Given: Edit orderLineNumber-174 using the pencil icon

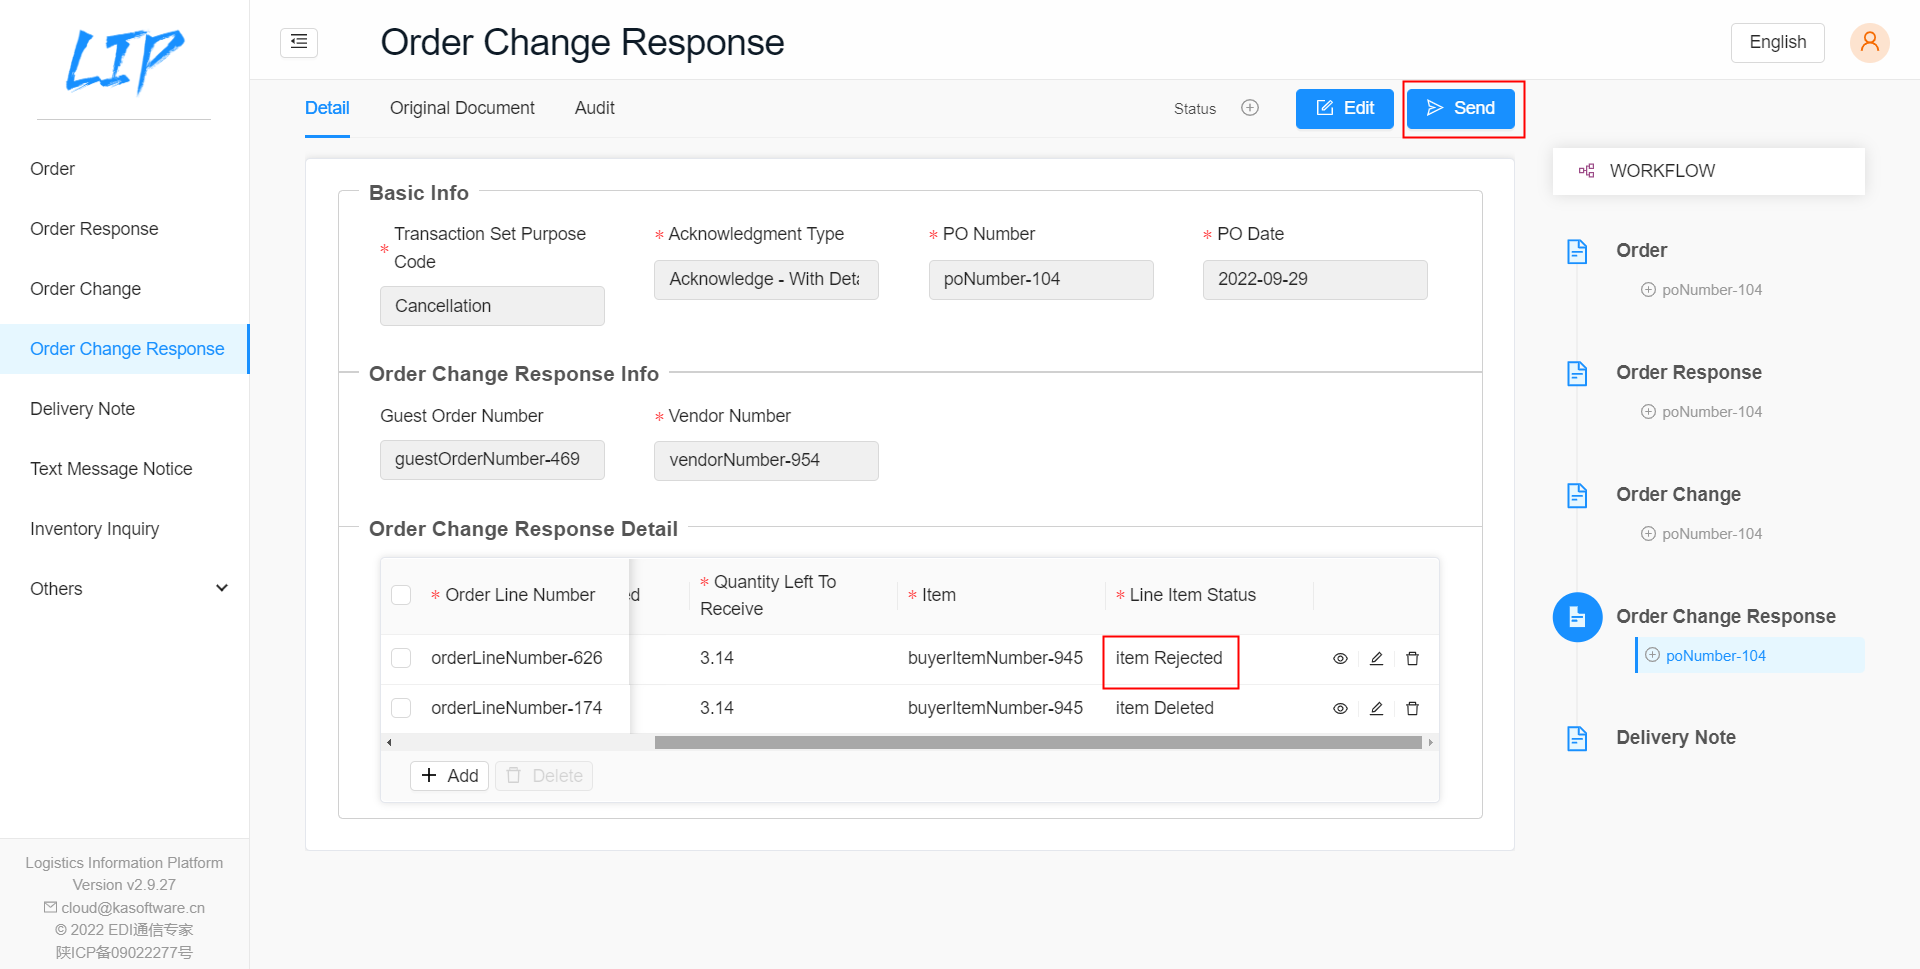Looking at the screenshot, I should [1376, 708].
